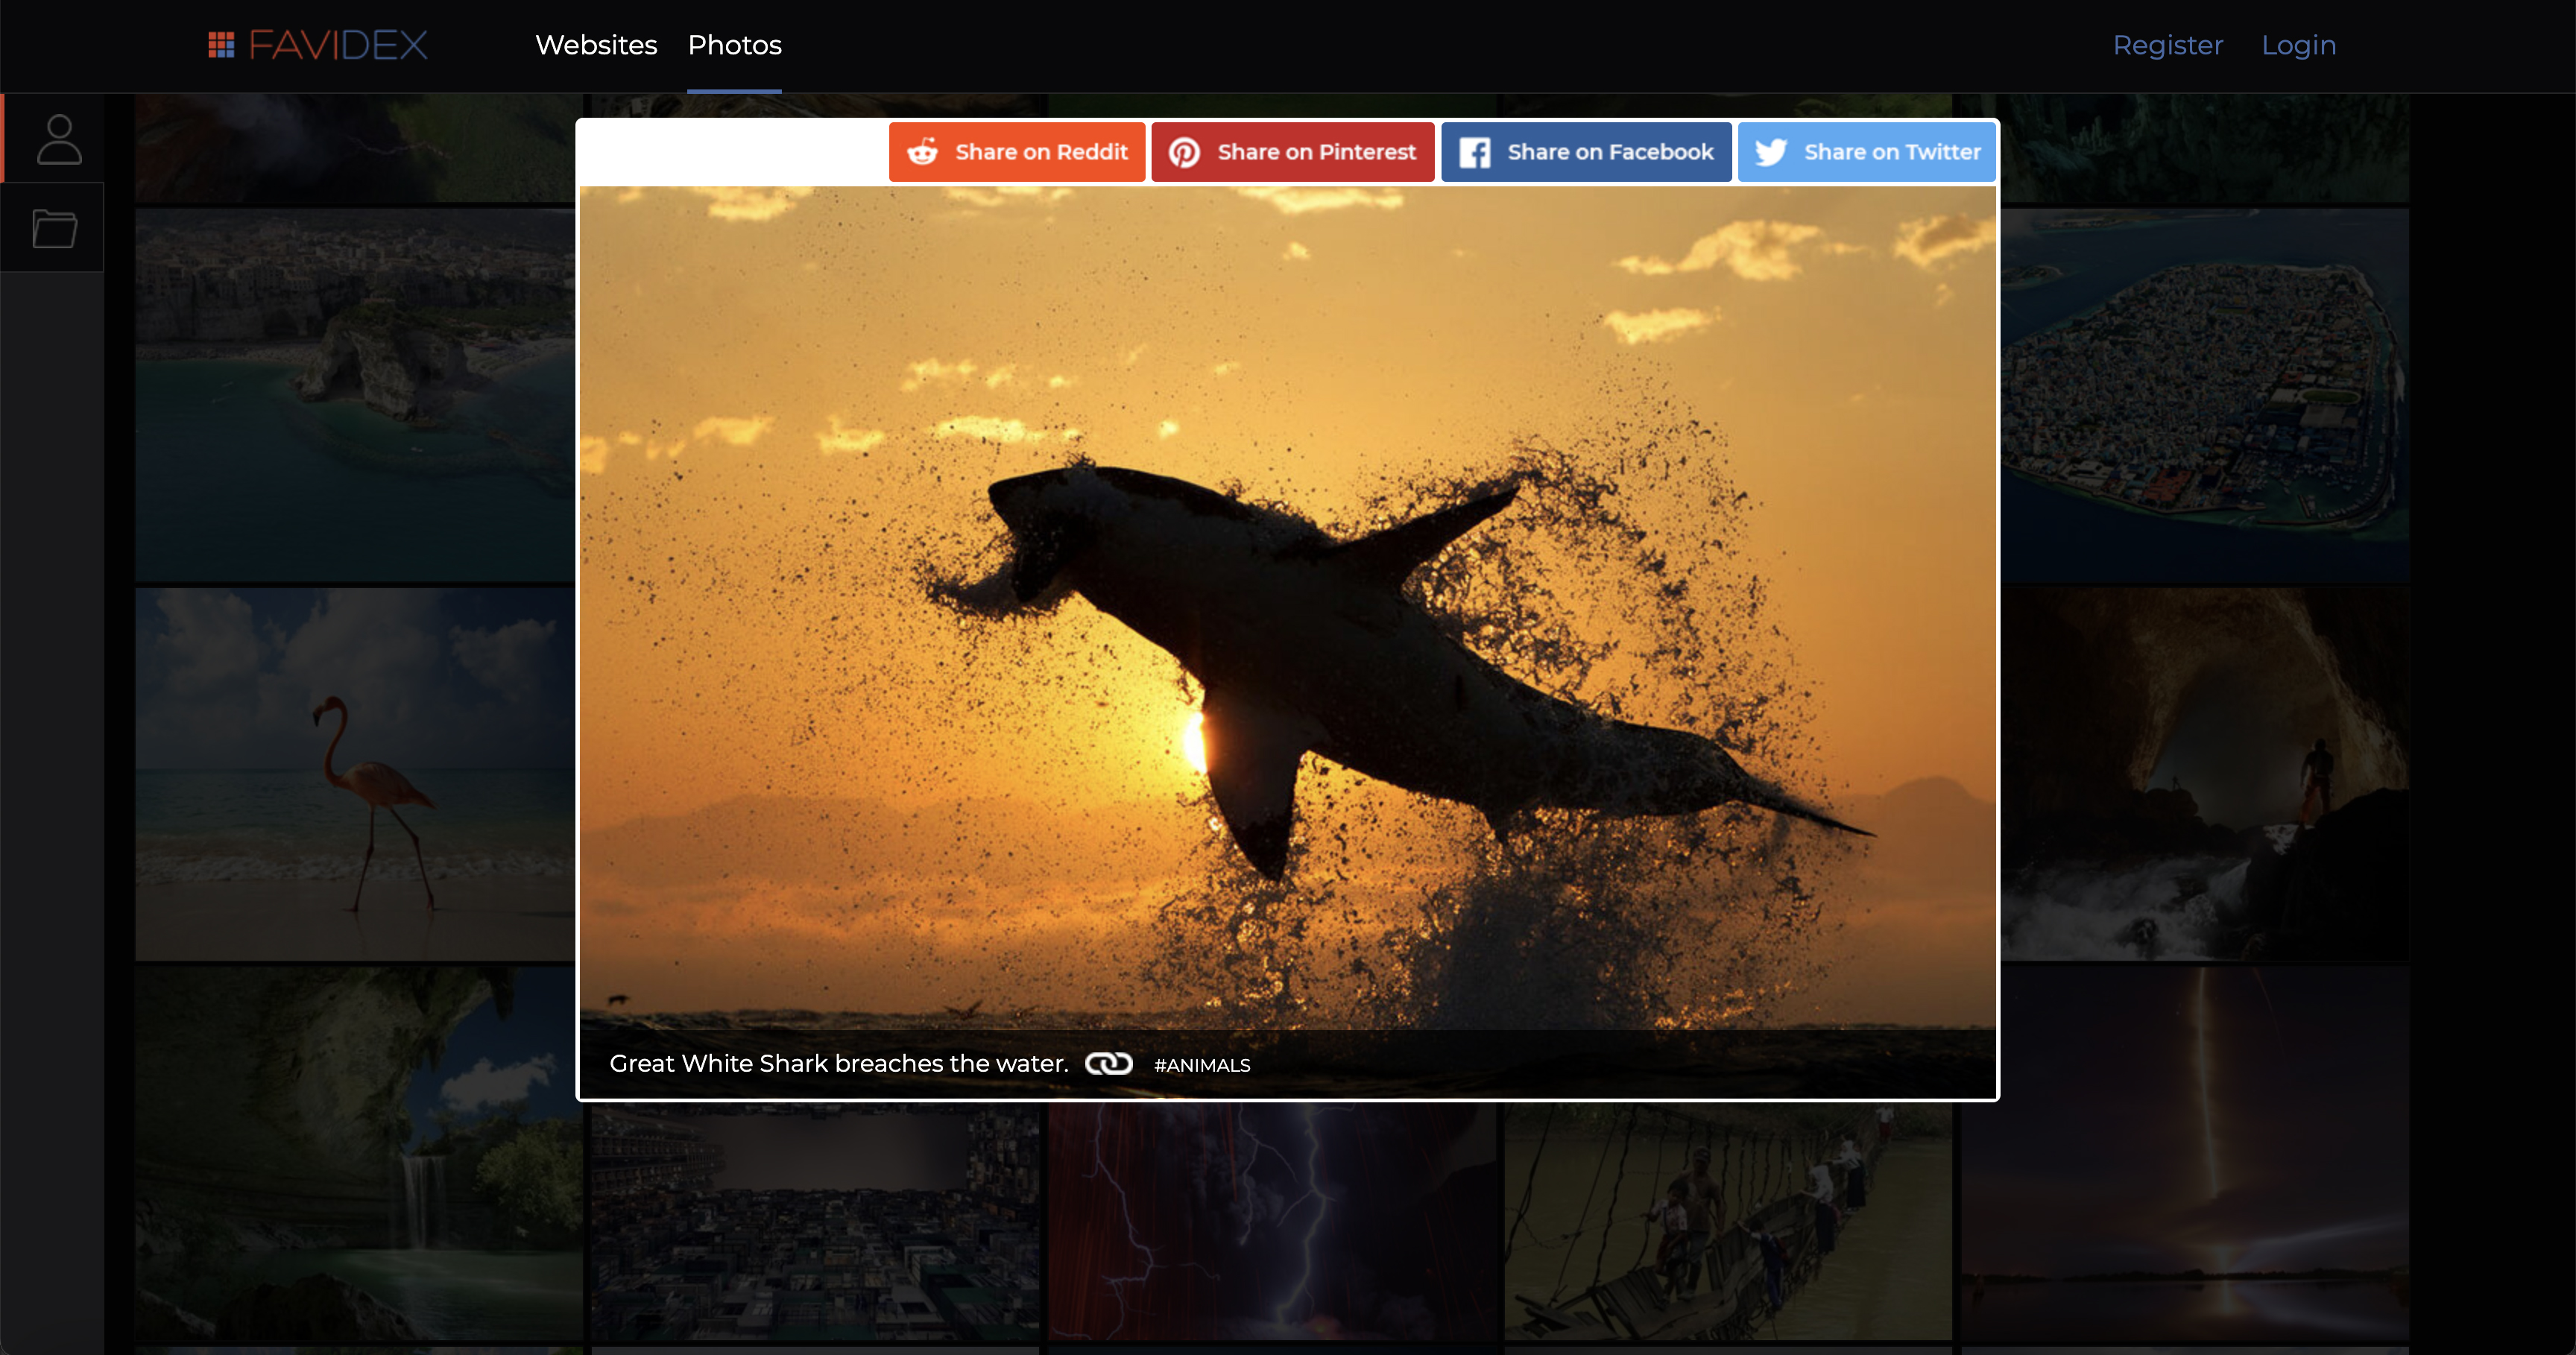Switch to the Websites tab
The height and width of the screenshot is (1355, 2576).
pos(596,45)
